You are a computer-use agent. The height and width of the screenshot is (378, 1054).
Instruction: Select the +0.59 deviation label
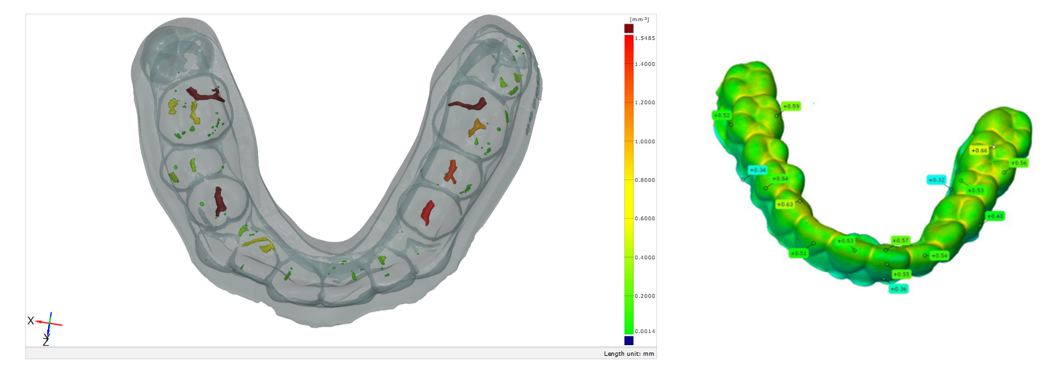pyautogui.click(x=793, y=106)
